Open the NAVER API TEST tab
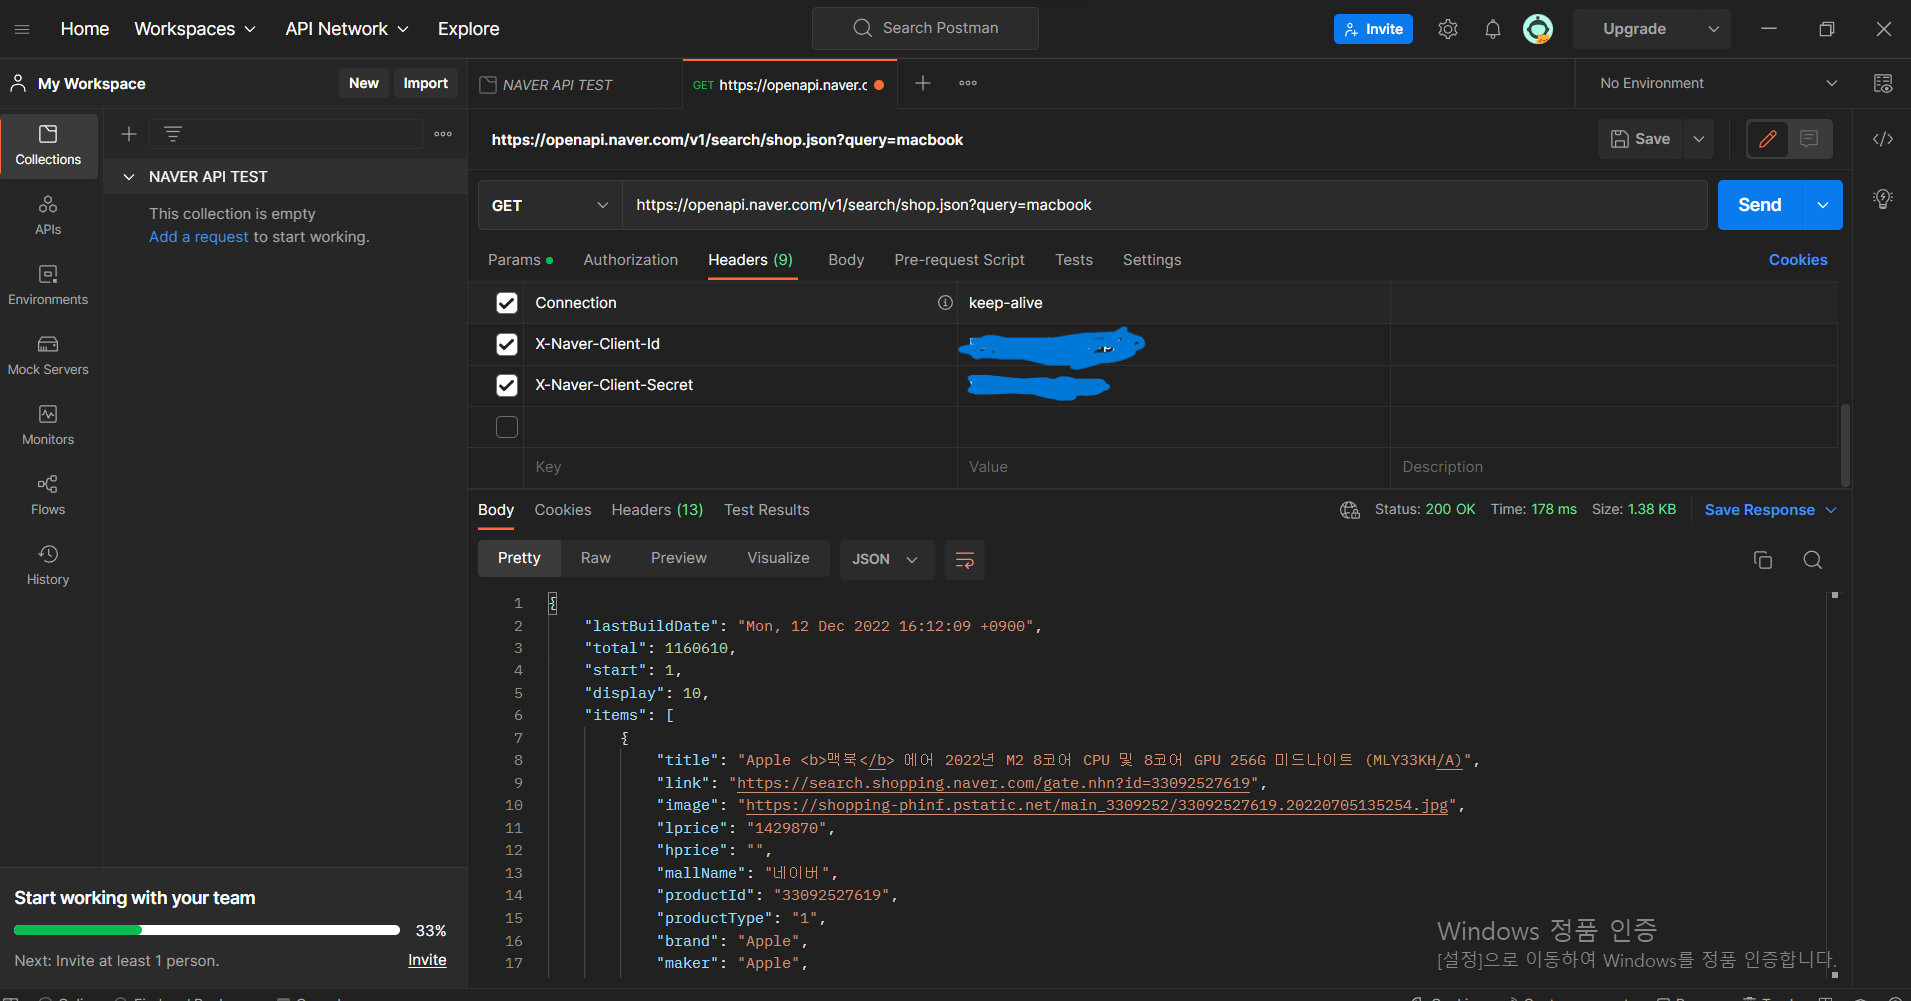 click(x=575, y=85)
